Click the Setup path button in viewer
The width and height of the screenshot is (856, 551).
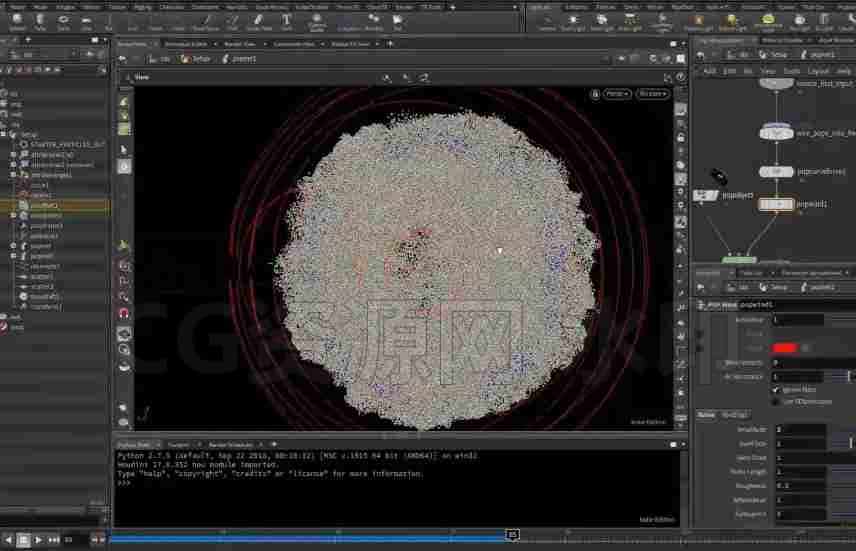pos(195,58)
